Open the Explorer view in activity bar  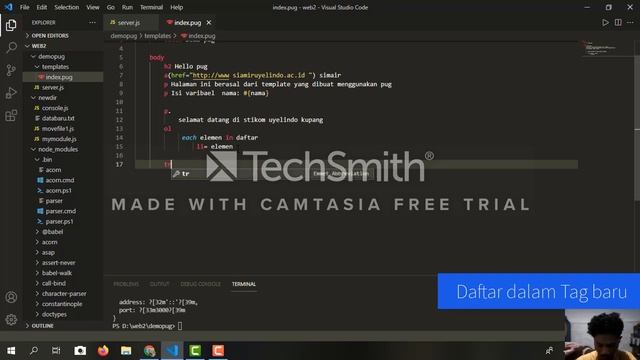tap(11, 25)
